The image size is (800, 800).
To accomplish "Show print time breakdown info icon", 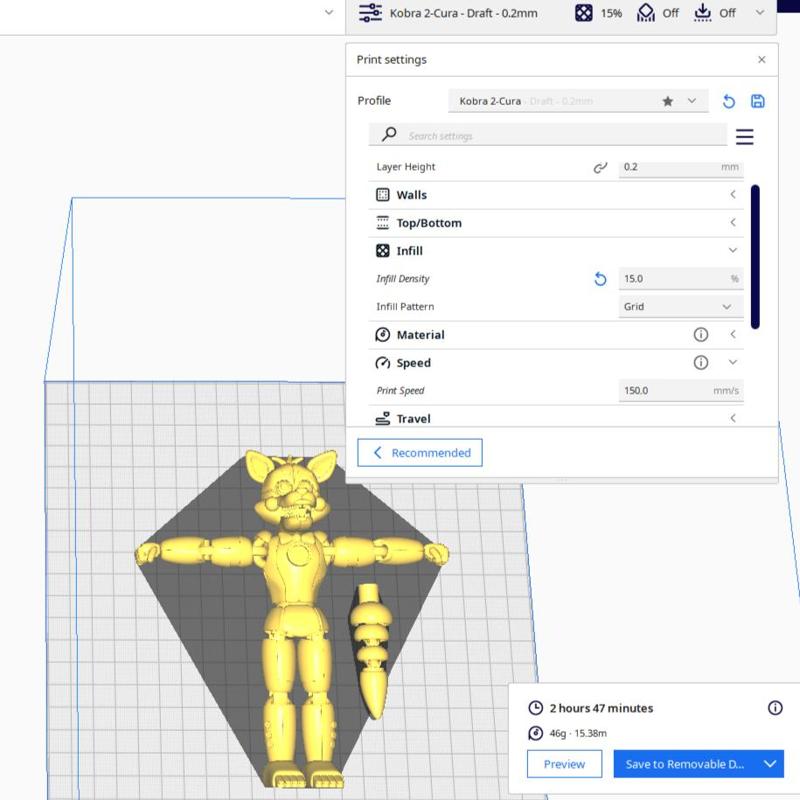I will pyautogui.click(x=775, y=708).
